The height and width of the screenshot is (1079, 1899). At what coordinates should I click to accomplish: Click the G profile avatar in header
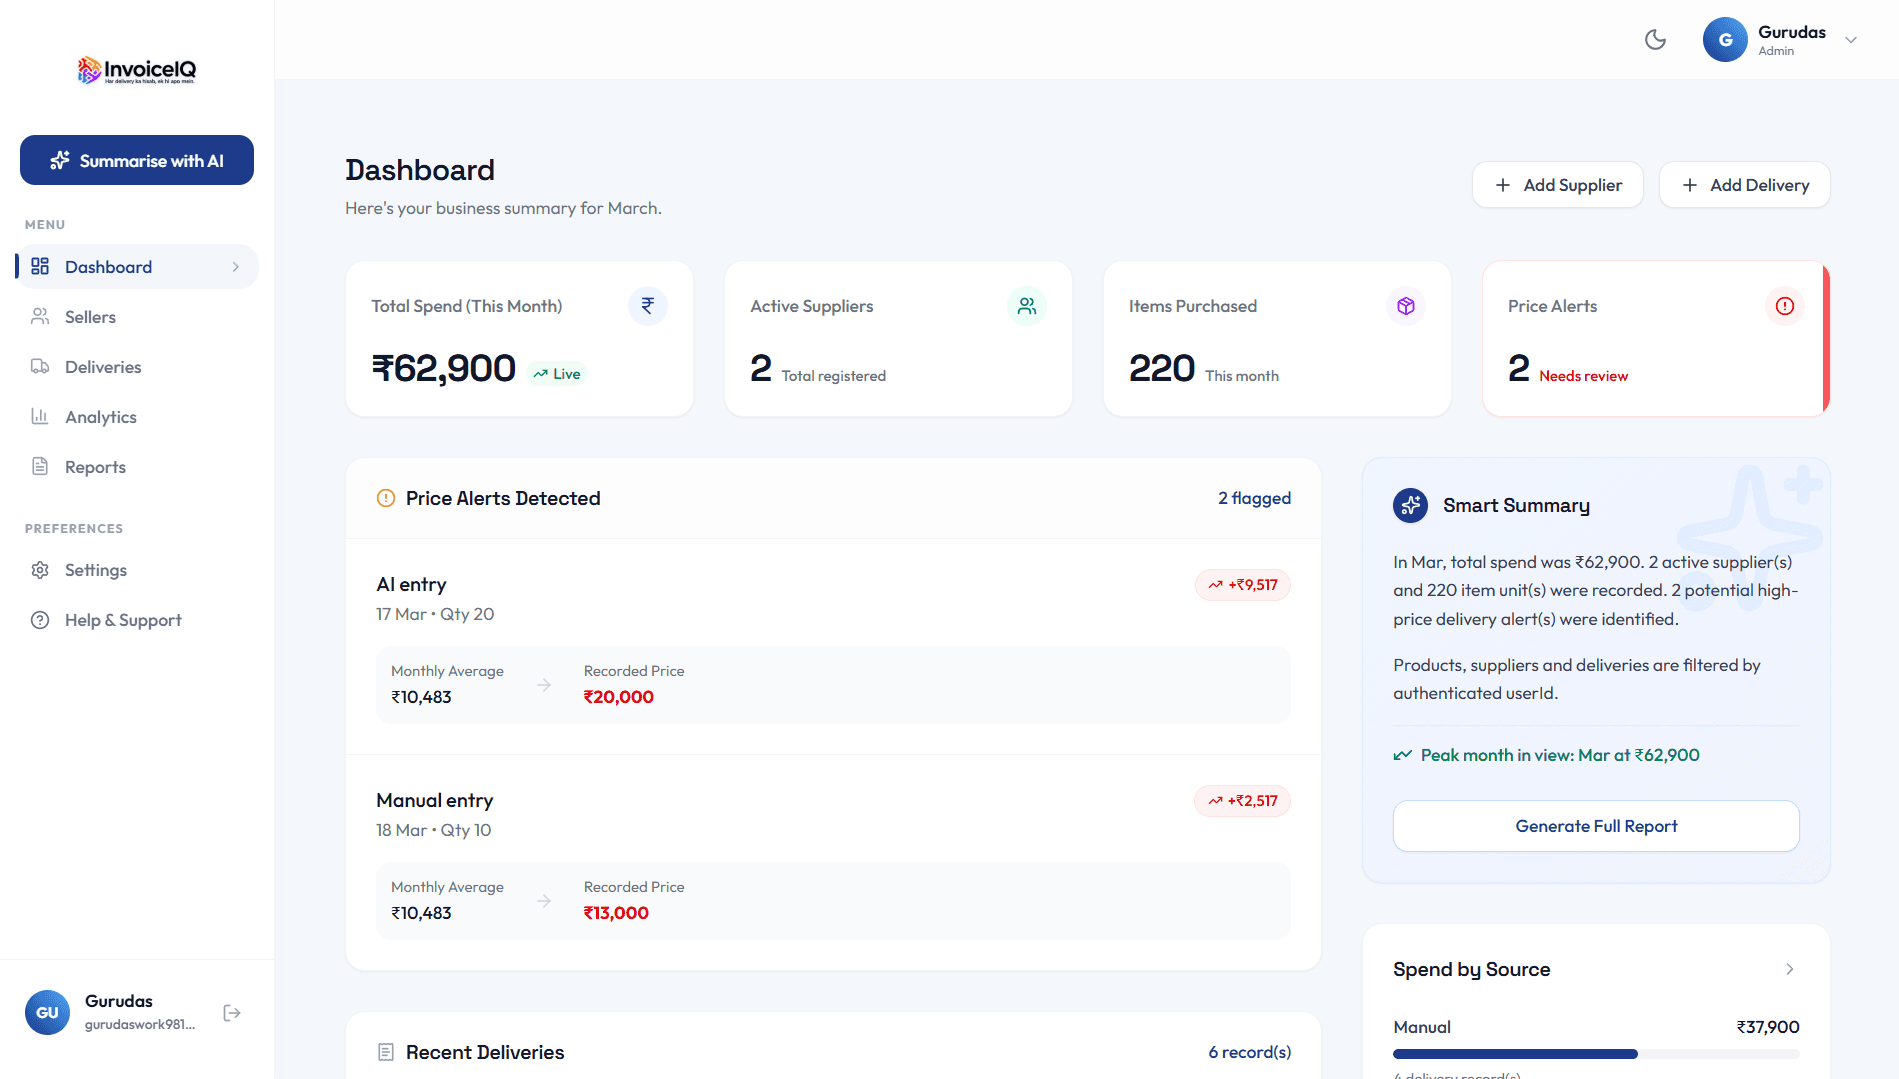[x=1724, y=40]
